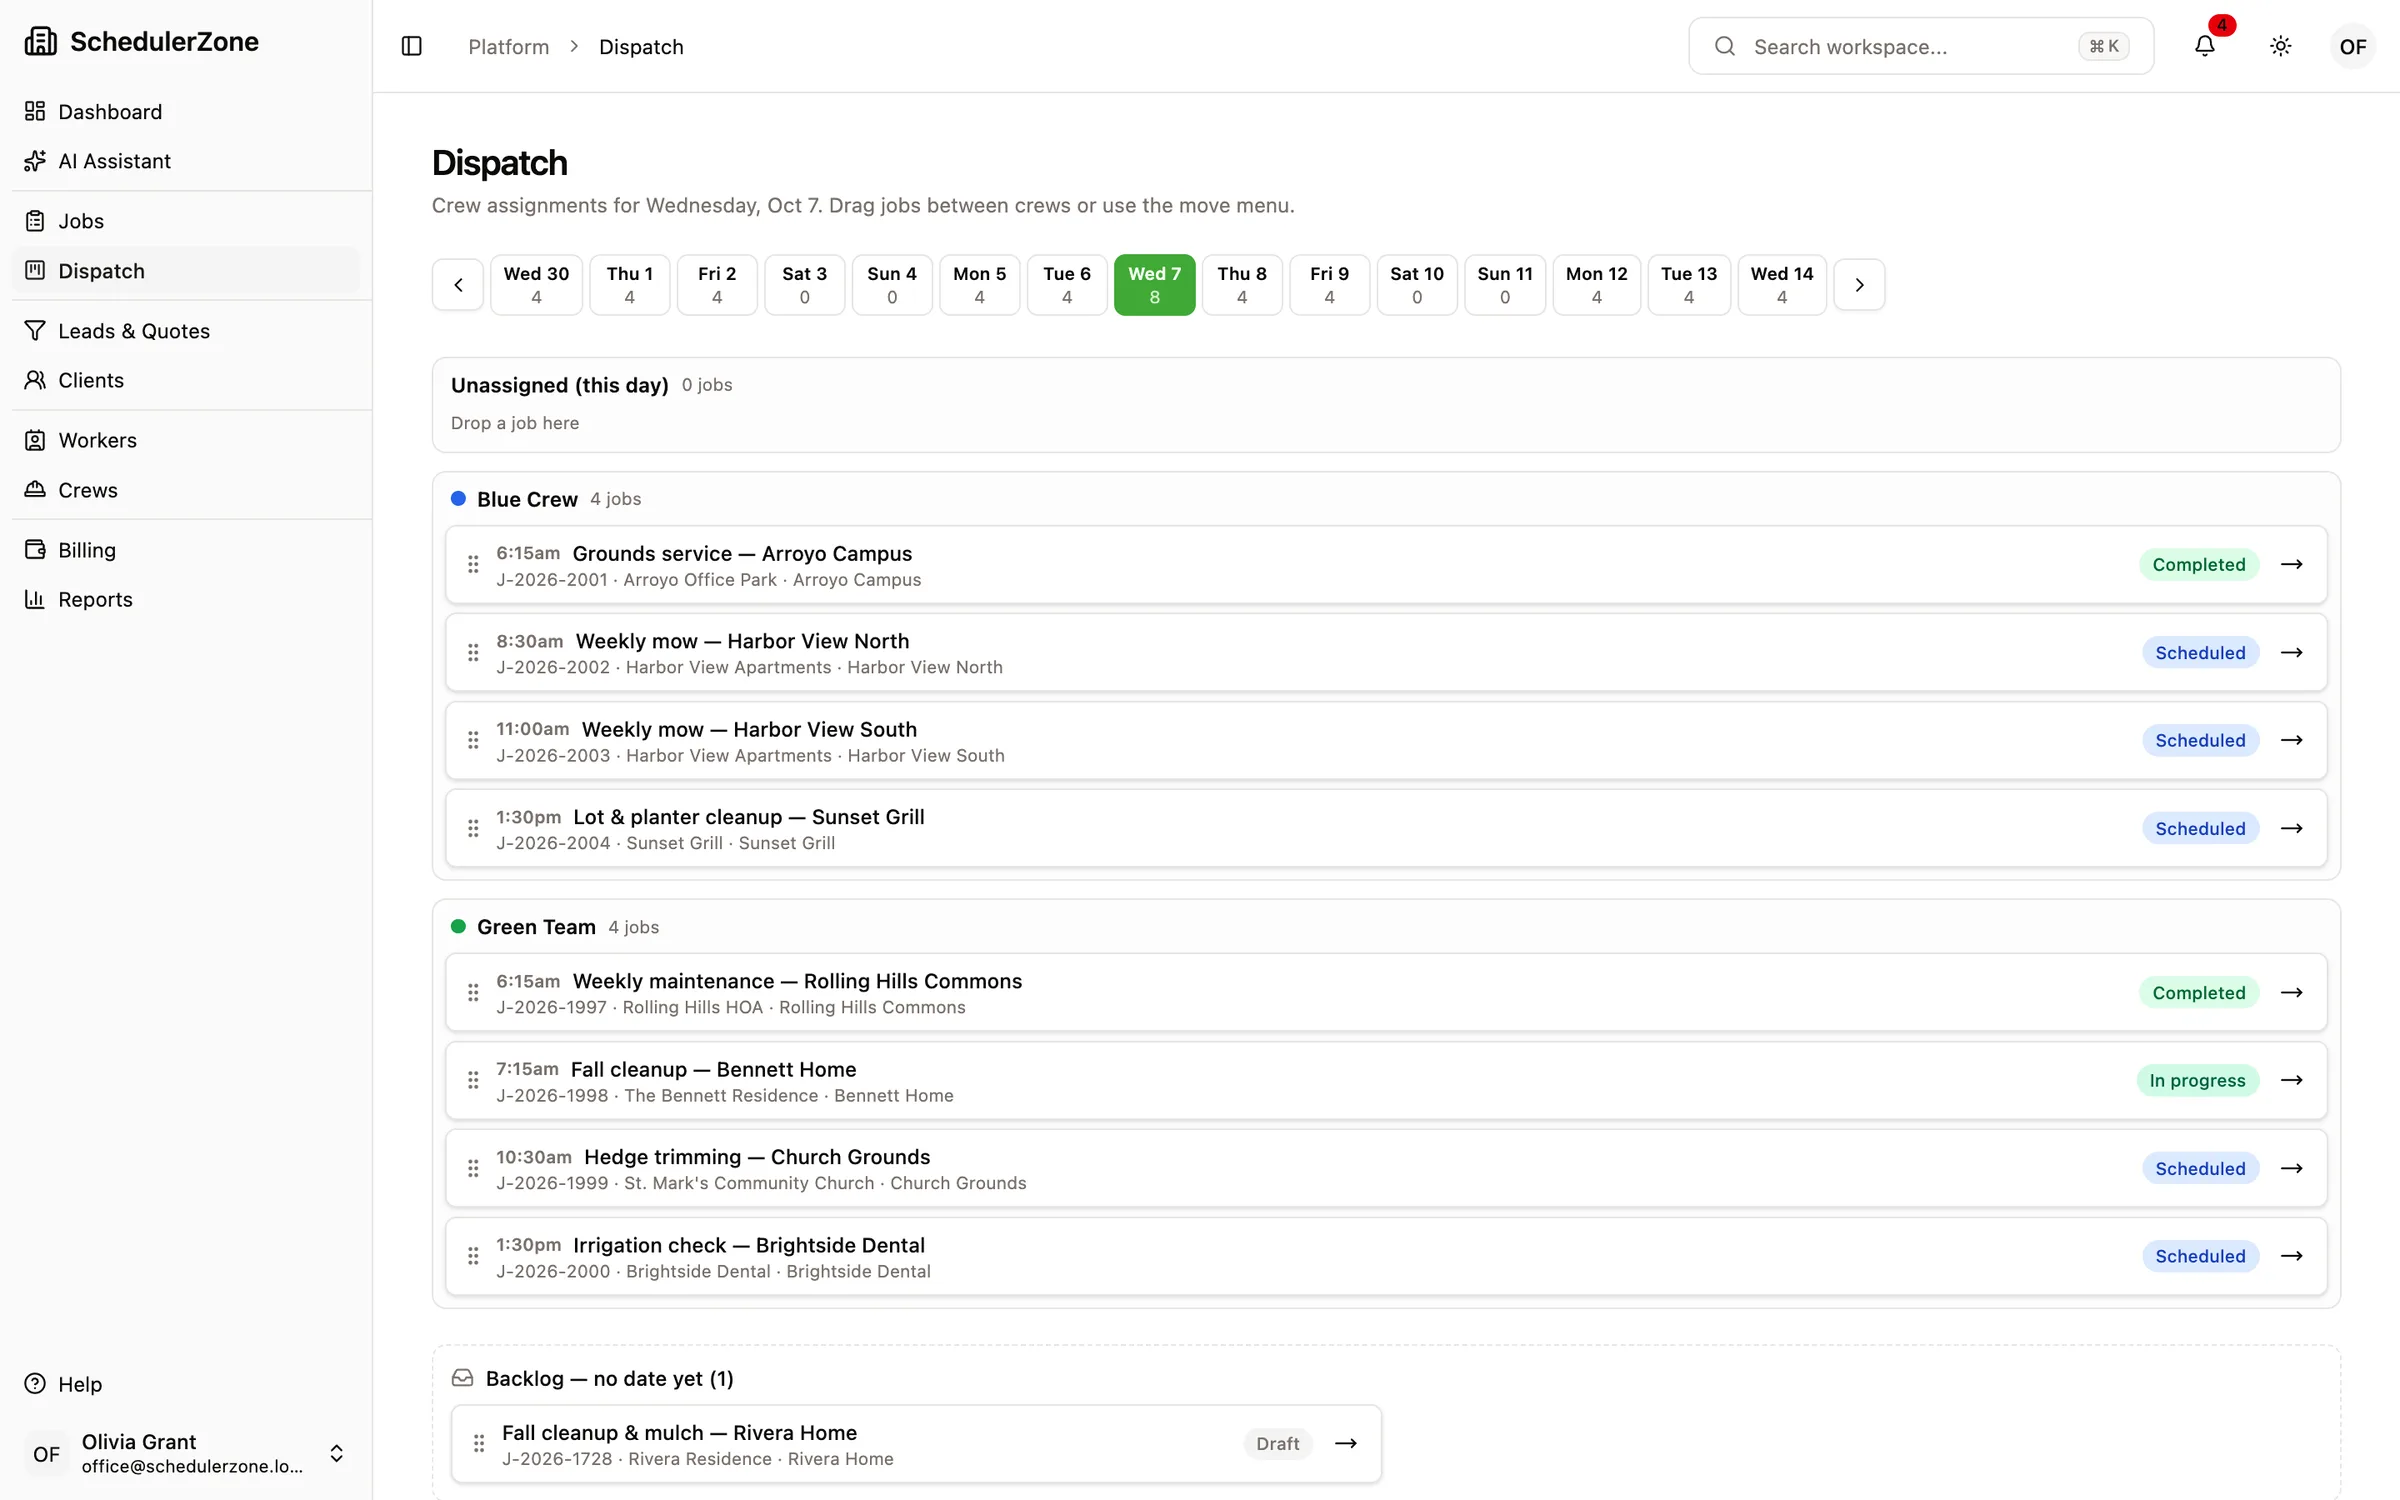Click the Draft status badge
Screen dimensions: 2400x1500
pyautogui.click(x=1277, y=1443)
